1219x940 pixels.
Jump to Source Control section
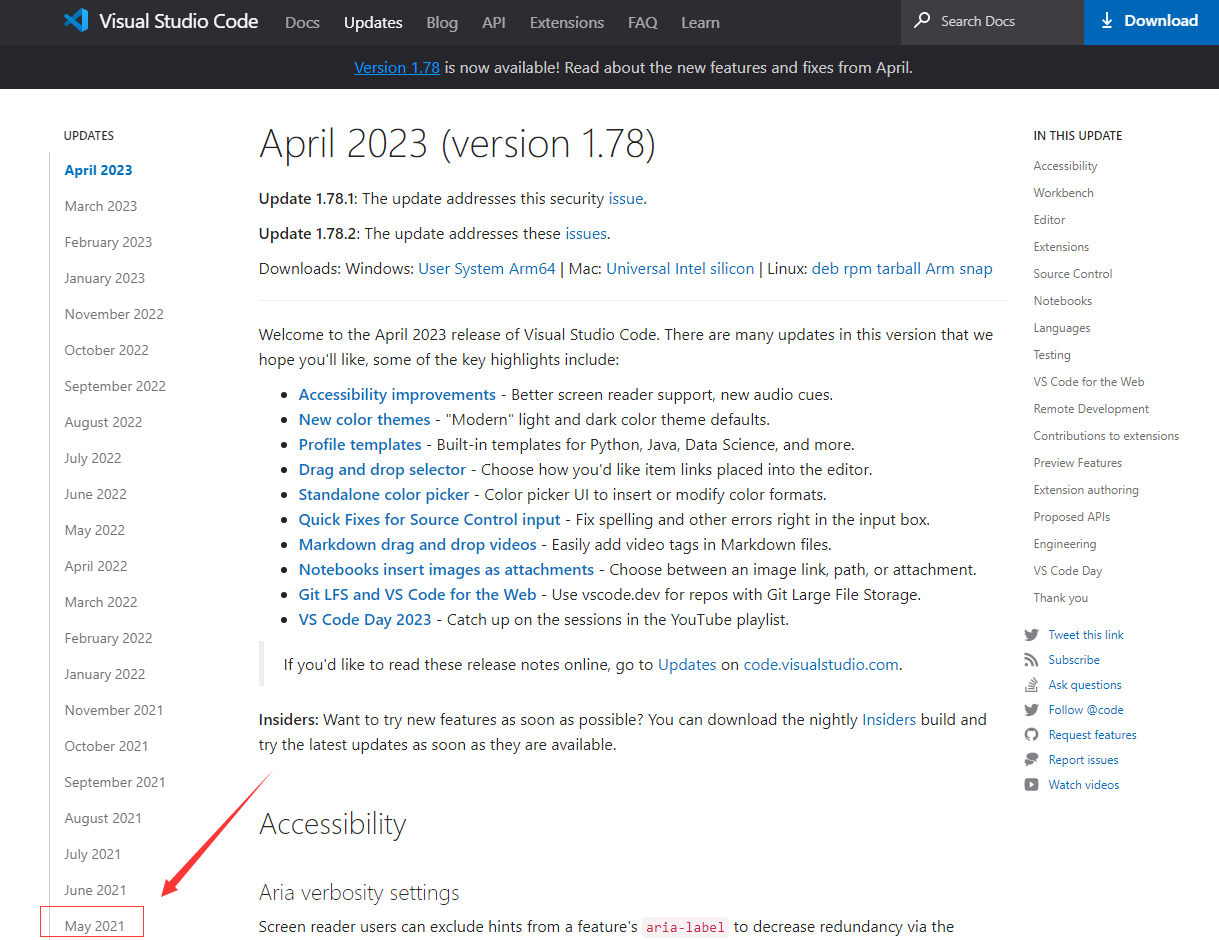[x=1073, y=274]
